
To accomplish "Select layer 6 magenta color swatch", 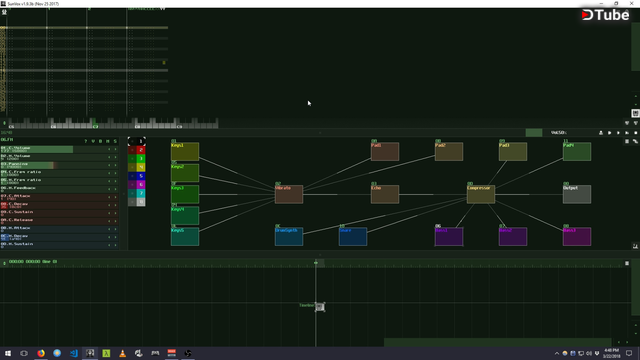I will 141,184.
